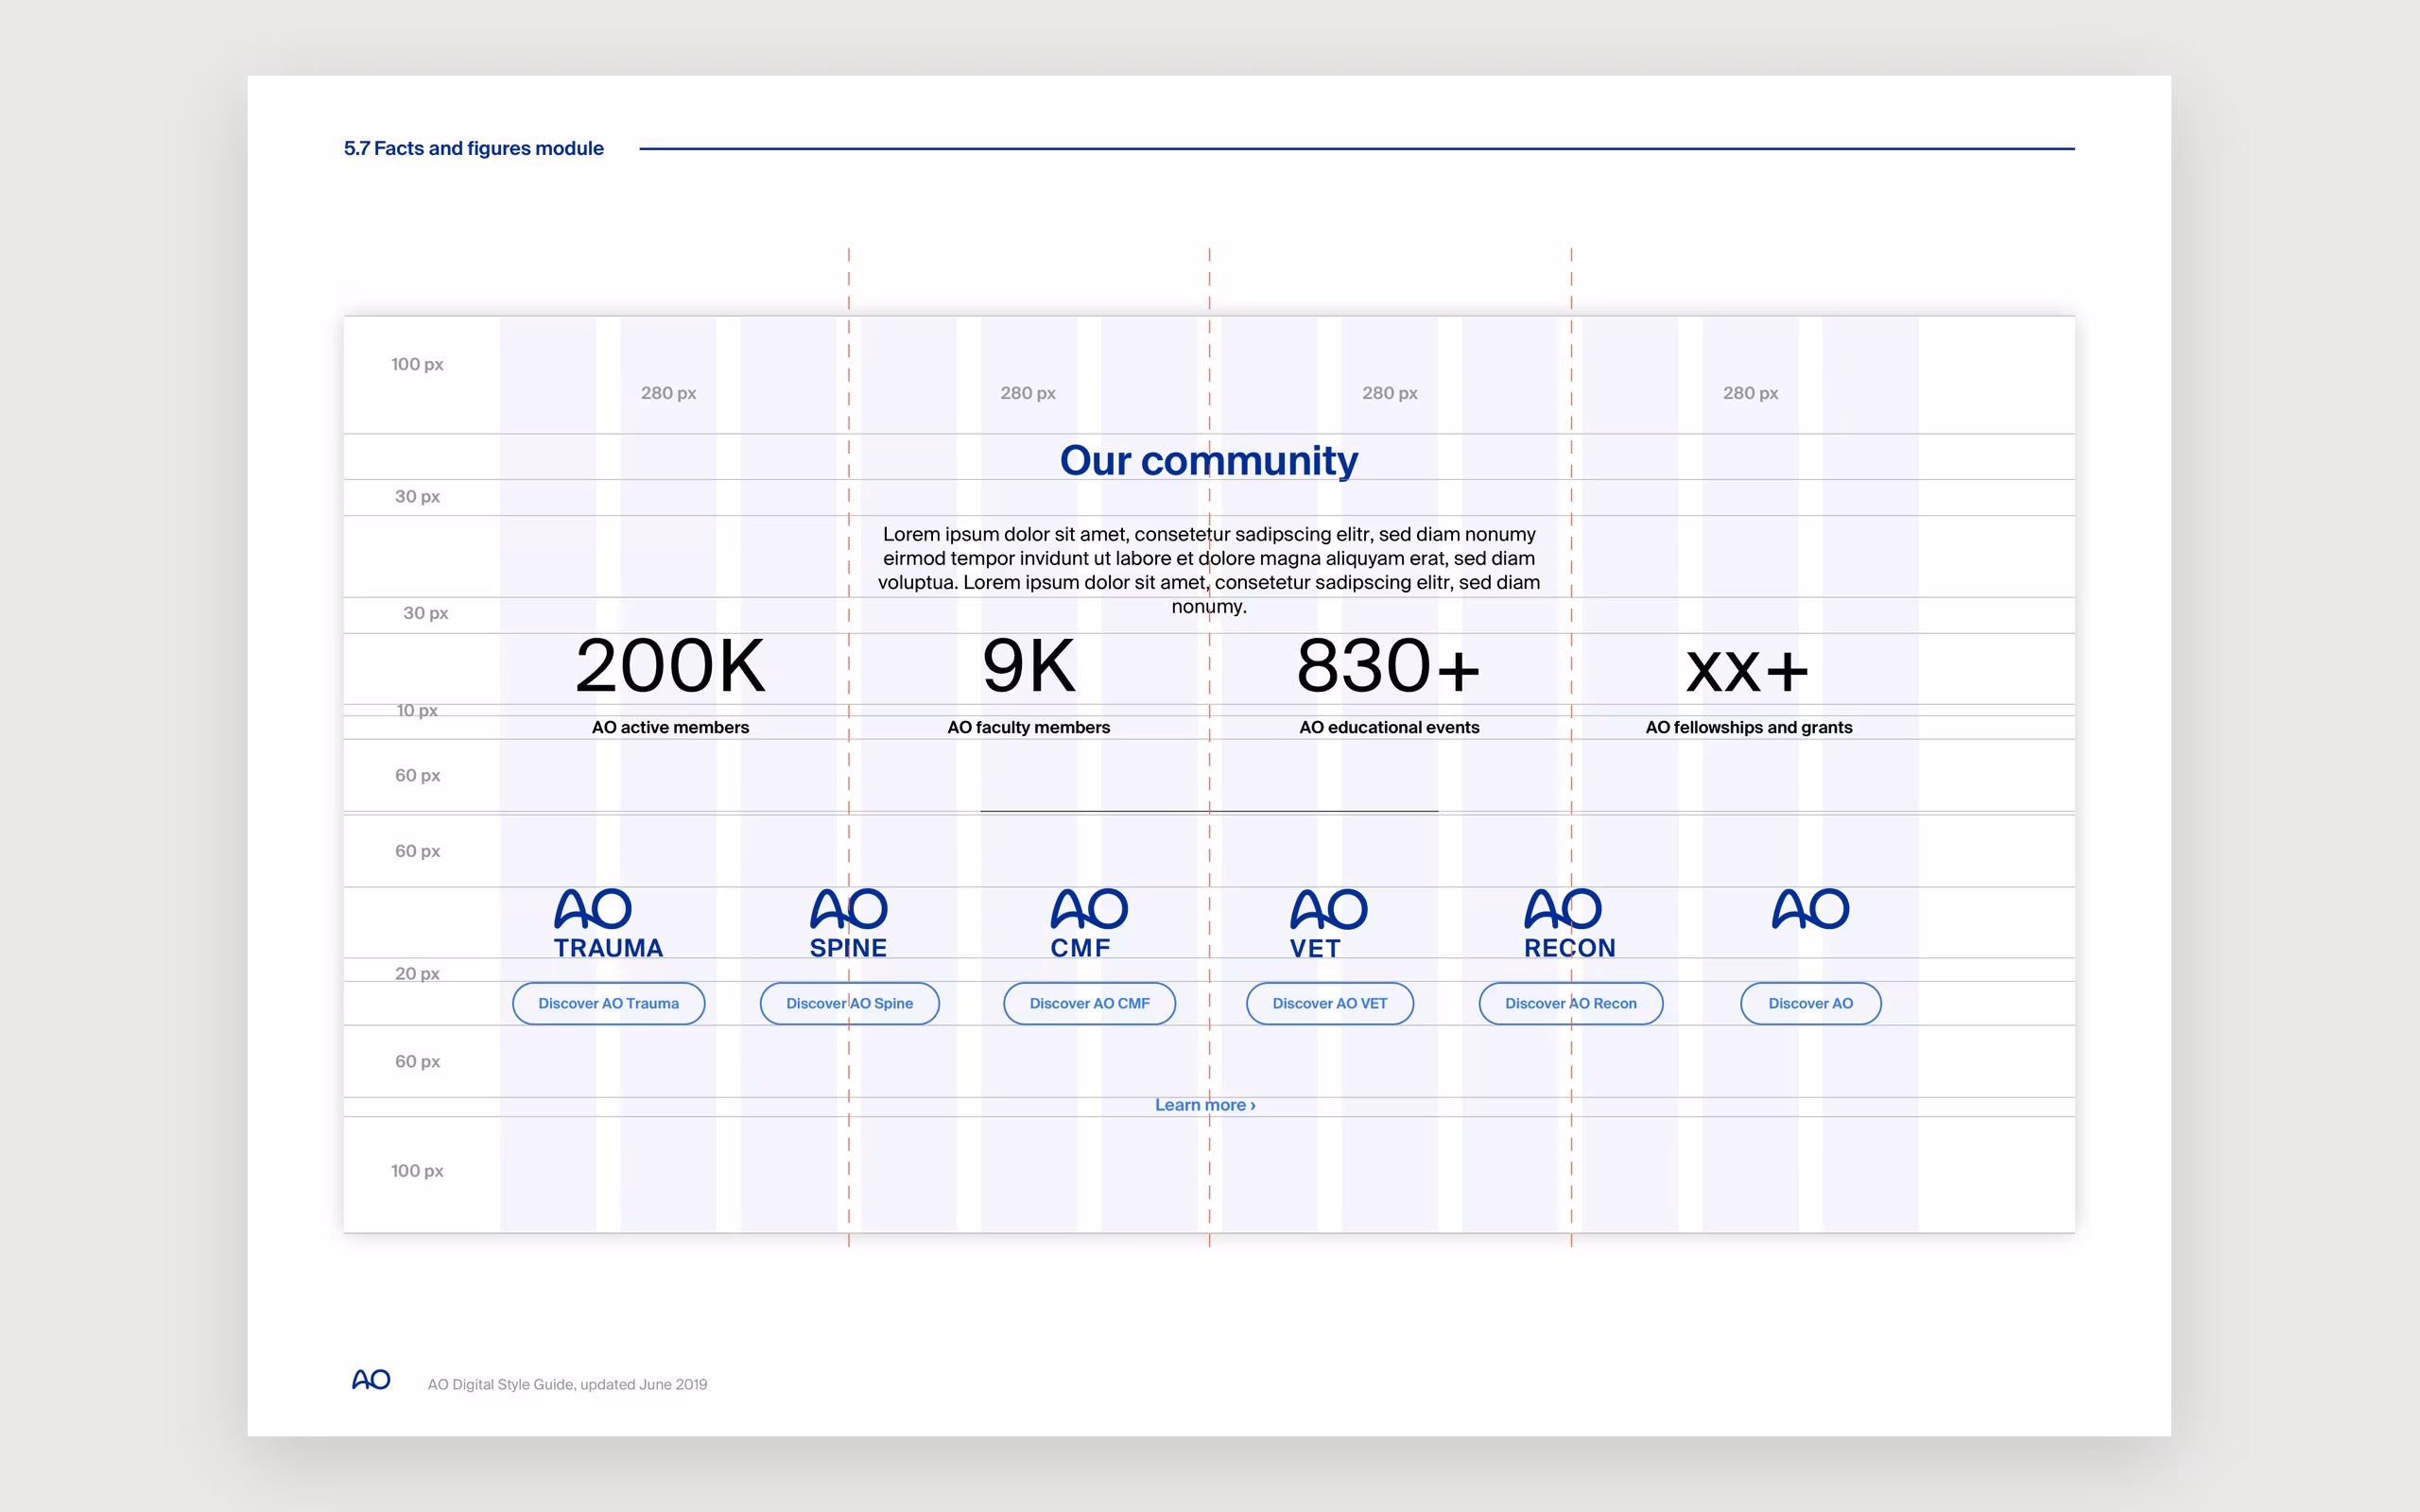Open the Discover AO Trauma button
The height and width of the screenshot is (1512, 2420).
click(x=608, y=1003)
